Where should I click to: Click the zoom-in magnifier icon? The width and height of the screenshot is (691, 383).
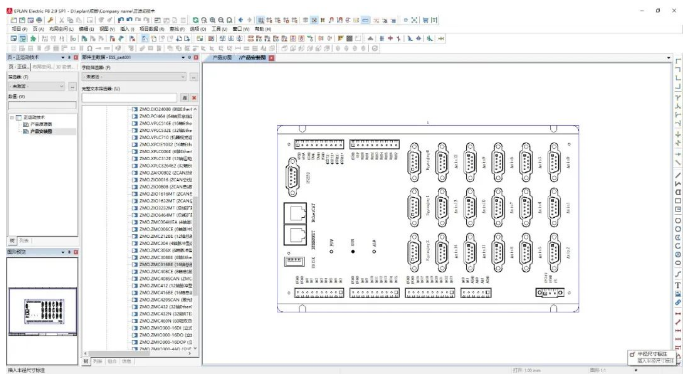(x=212, y=20)
